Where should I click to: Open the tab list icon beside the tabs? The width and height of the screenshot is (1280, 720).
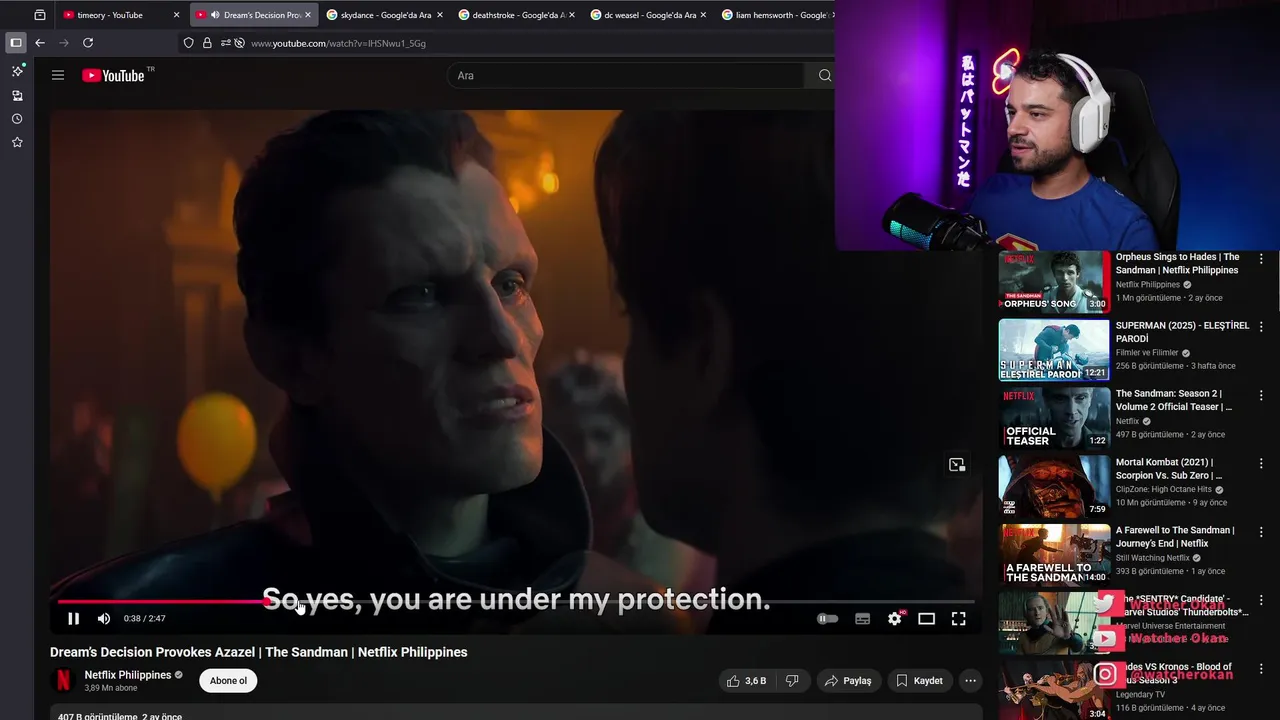(x=40, y=15)
